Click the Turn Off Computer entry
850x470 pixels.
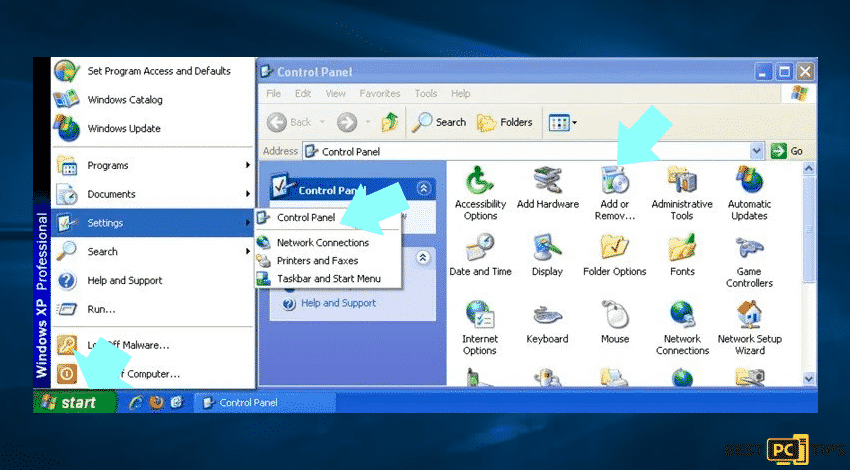(153, 374)
